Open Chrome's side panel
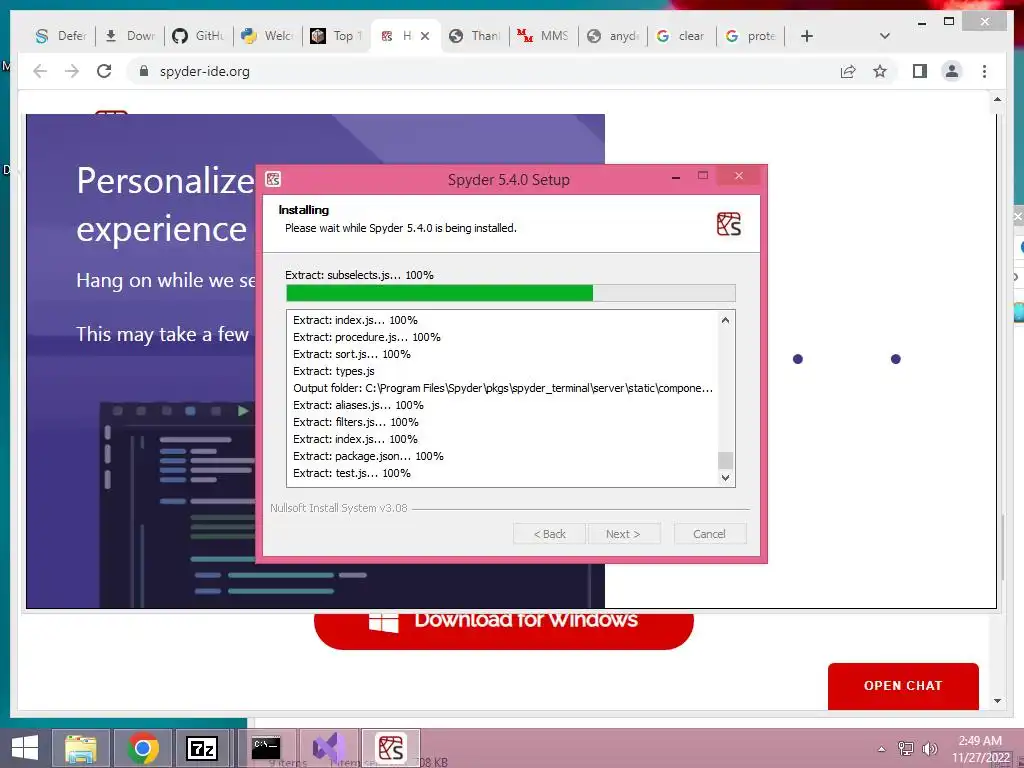1024x768 pixels. (920, 71)
